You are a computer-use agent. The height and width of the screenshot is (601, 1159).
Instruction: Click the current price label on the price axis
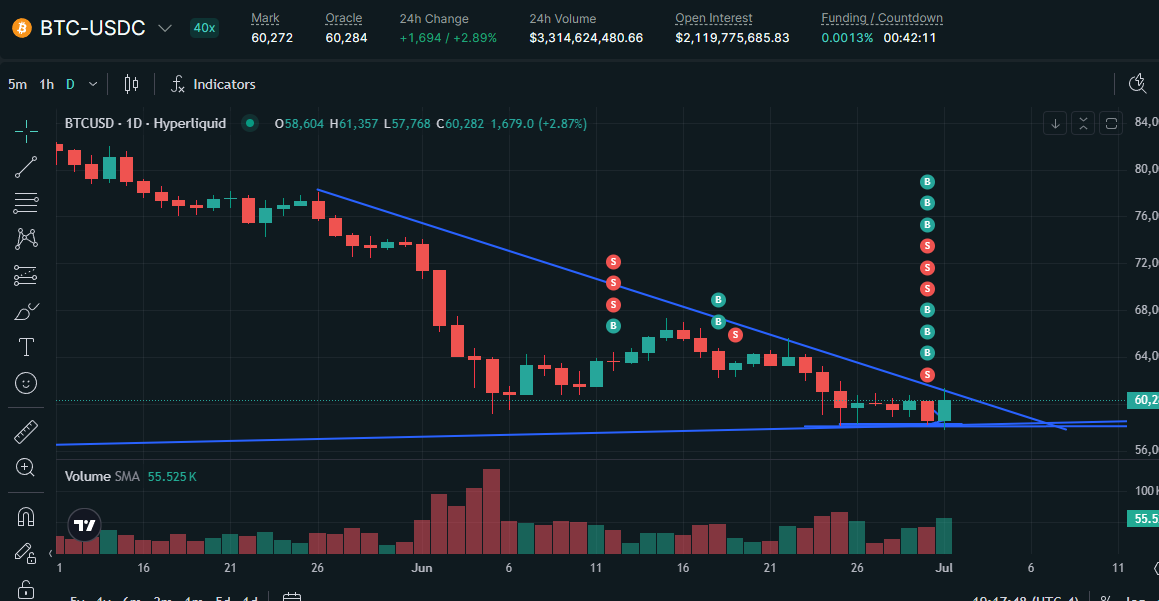pyautogui.click(x=1143, y=400)
